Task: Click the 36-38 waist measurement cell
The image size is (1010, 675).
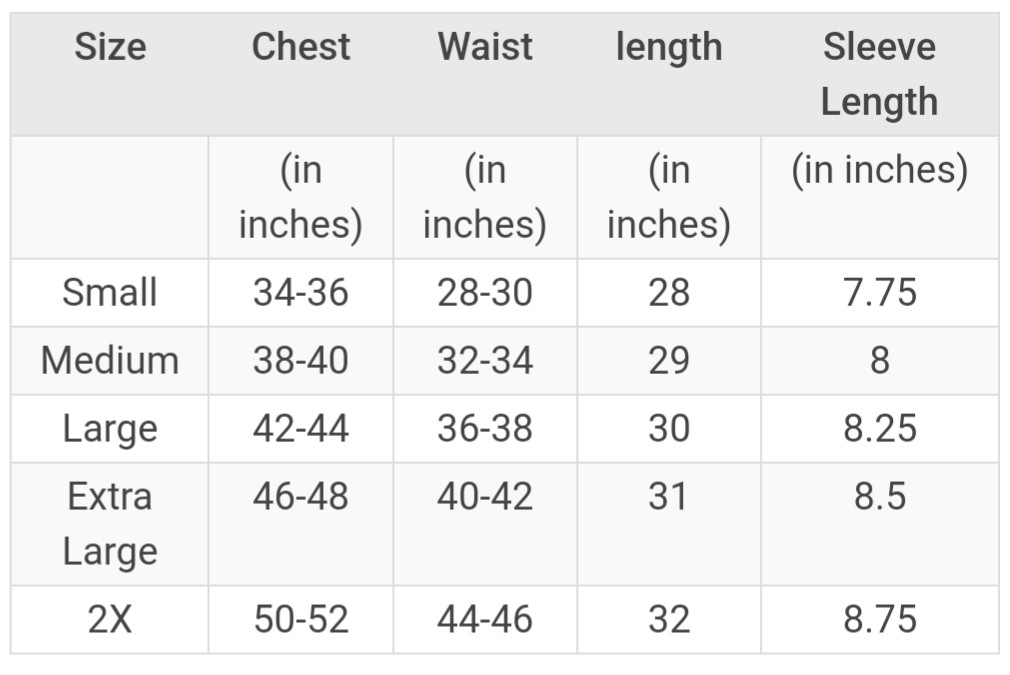Action: point(485,429)
